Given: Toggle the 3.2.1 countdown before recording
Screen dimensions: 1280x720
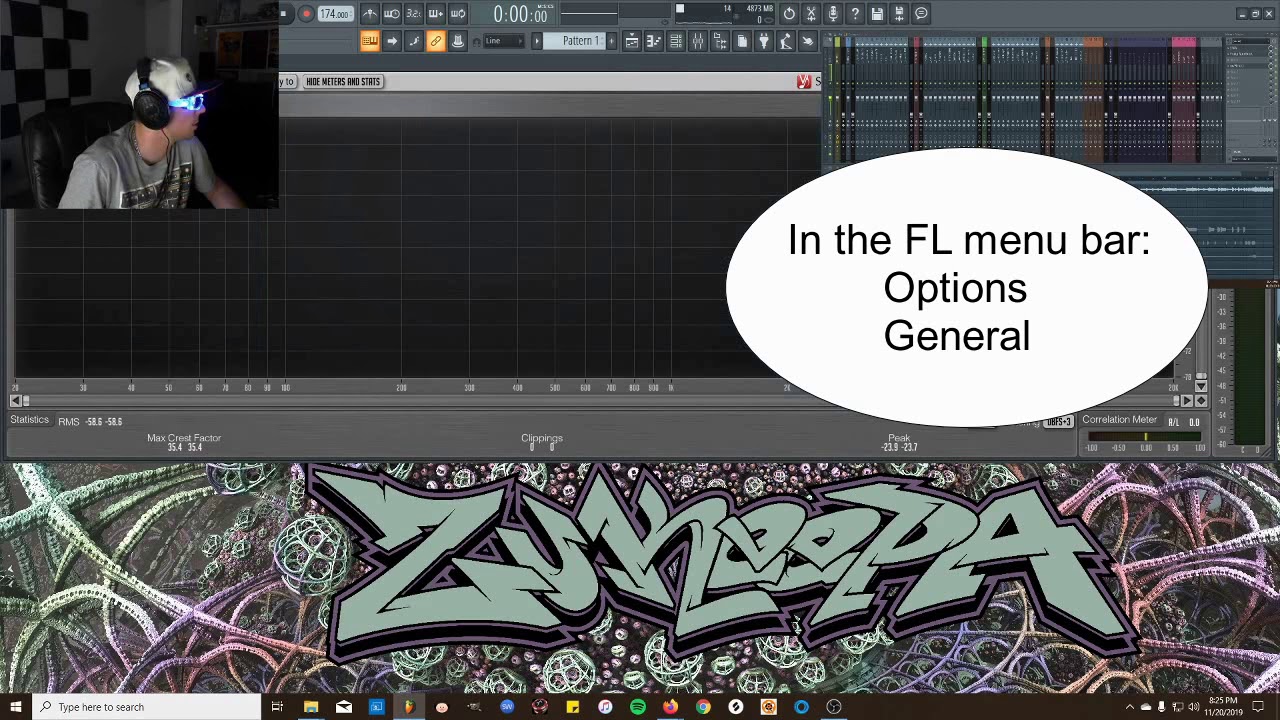Looking at the screenshot, I should [414, 14].
